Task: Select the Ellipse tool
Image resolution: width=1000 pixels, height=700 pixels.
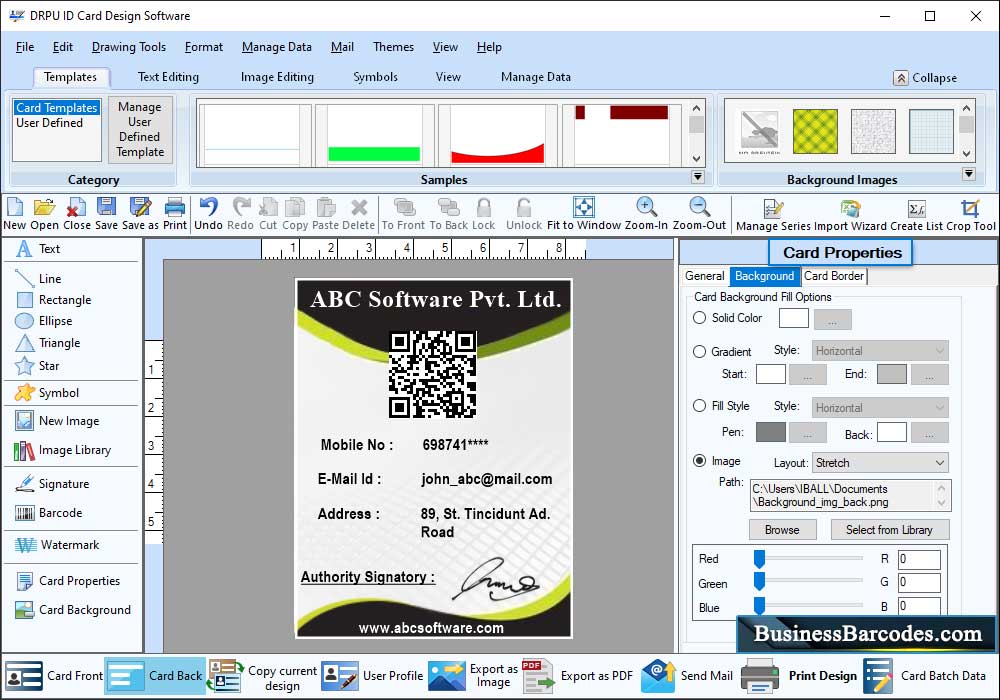Action: pos(44,321)
